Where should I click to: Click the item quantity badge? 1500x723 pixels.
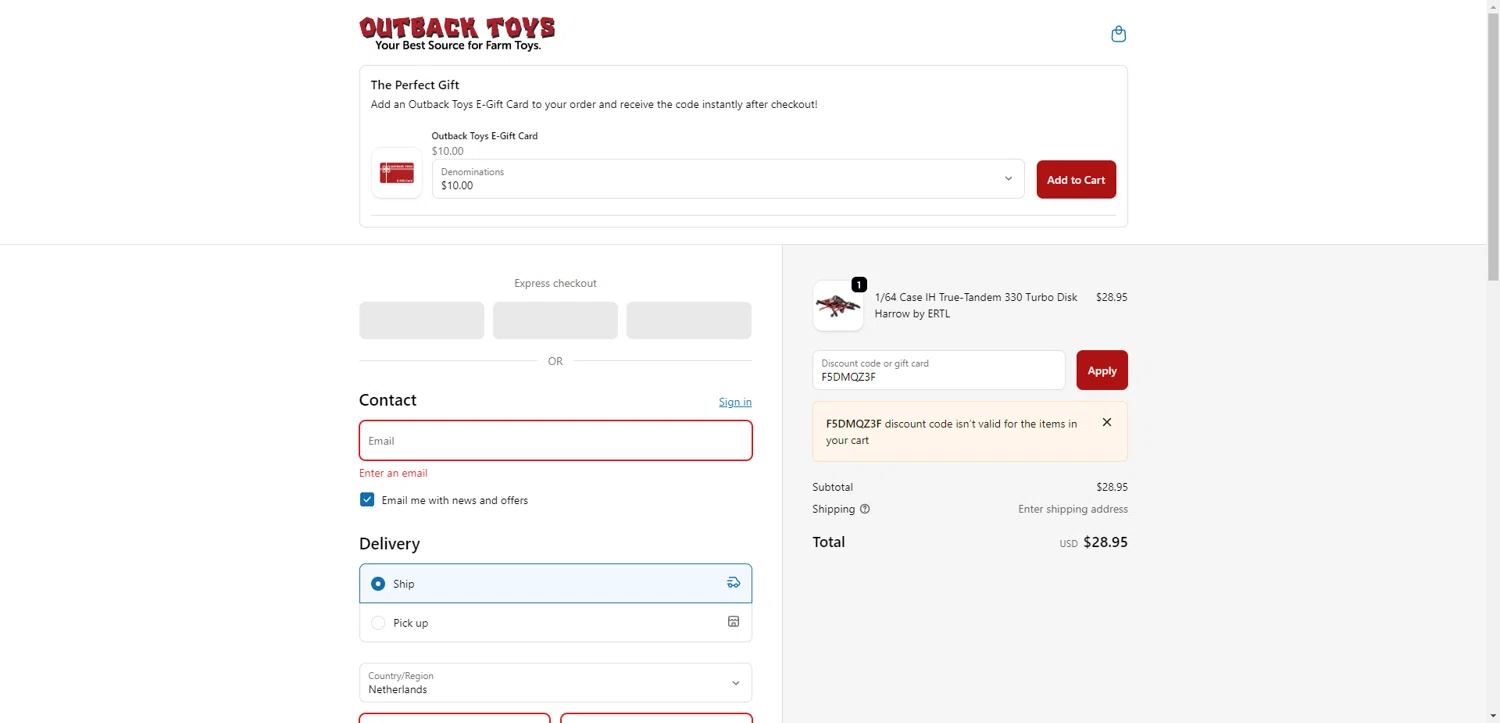pyautogui.click(x=859, y=285)
